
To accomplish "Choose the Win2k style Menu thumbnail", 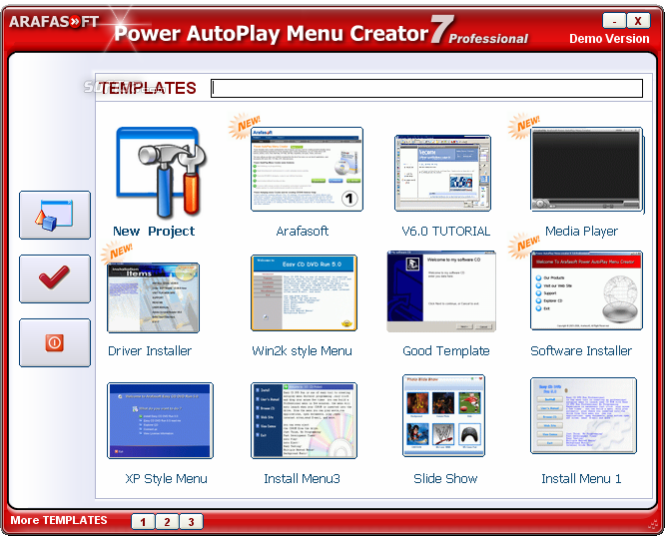I will [304, 293].
